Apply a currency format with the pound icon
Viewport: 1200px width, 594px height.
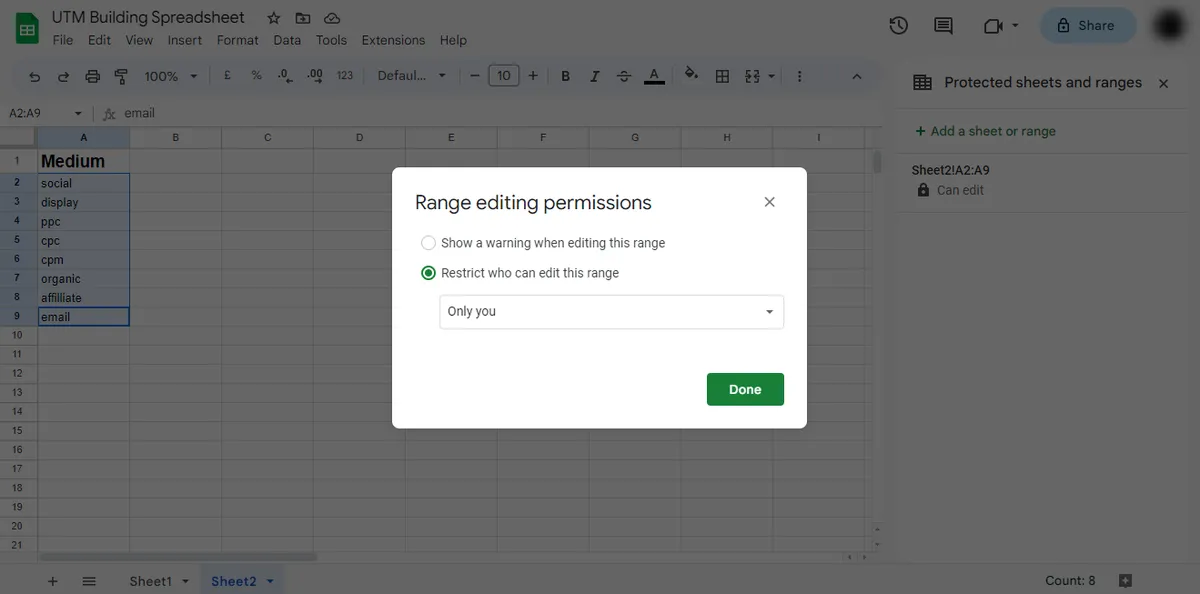pyautogui.click(x=226, y=75)
